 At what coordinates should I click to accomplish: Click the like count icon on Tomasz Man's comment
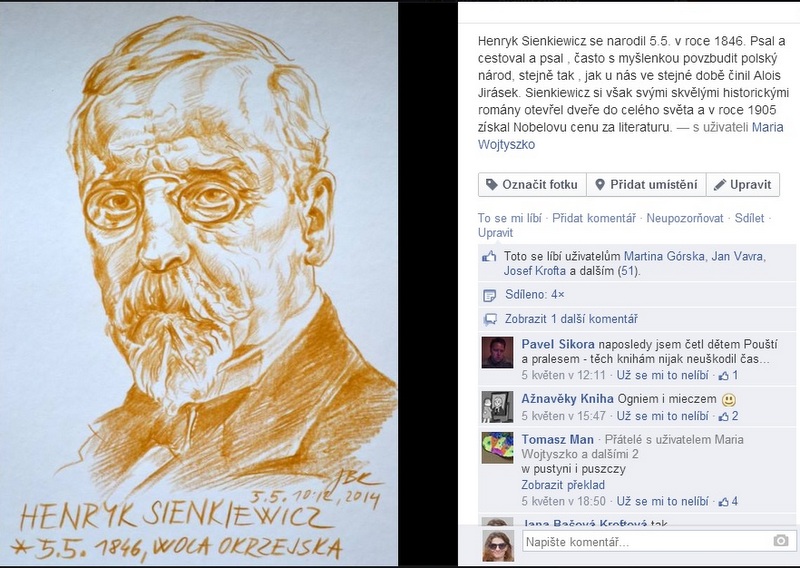tap(723, 502)
